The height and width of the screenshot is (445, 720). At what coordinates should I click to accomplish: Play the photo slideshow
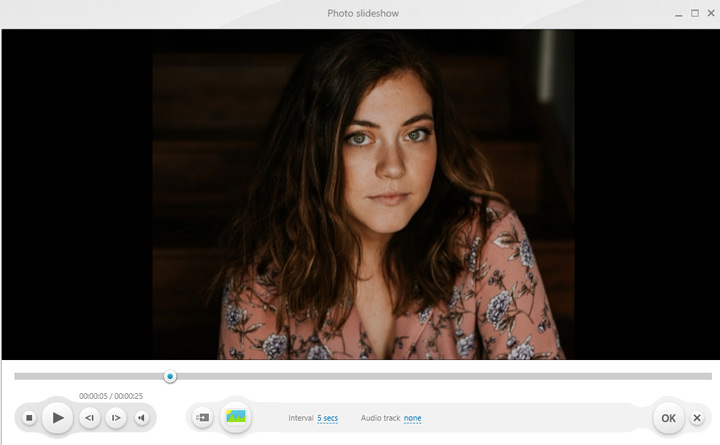tap(57, 418)
